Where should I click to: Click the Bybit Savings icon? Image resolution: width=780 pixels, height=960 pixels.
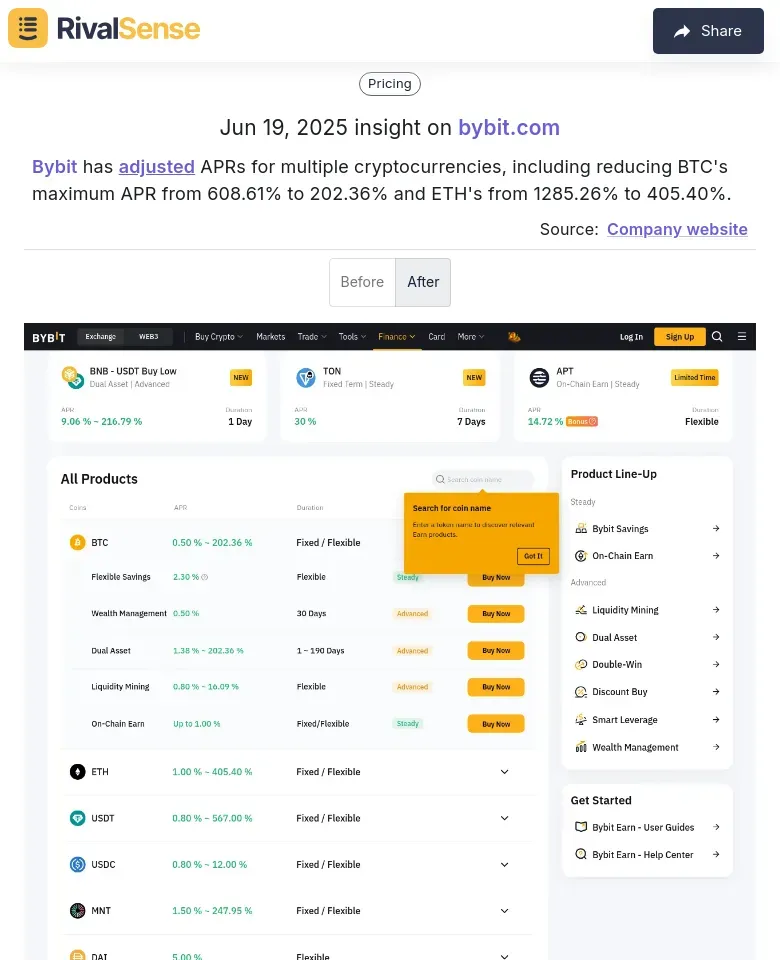click(x=580, y=528)
